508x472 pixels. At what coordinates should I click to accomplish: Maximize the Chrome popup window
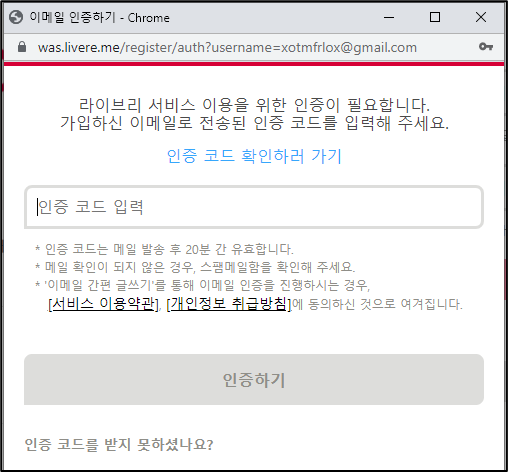(x=435, y=17)
